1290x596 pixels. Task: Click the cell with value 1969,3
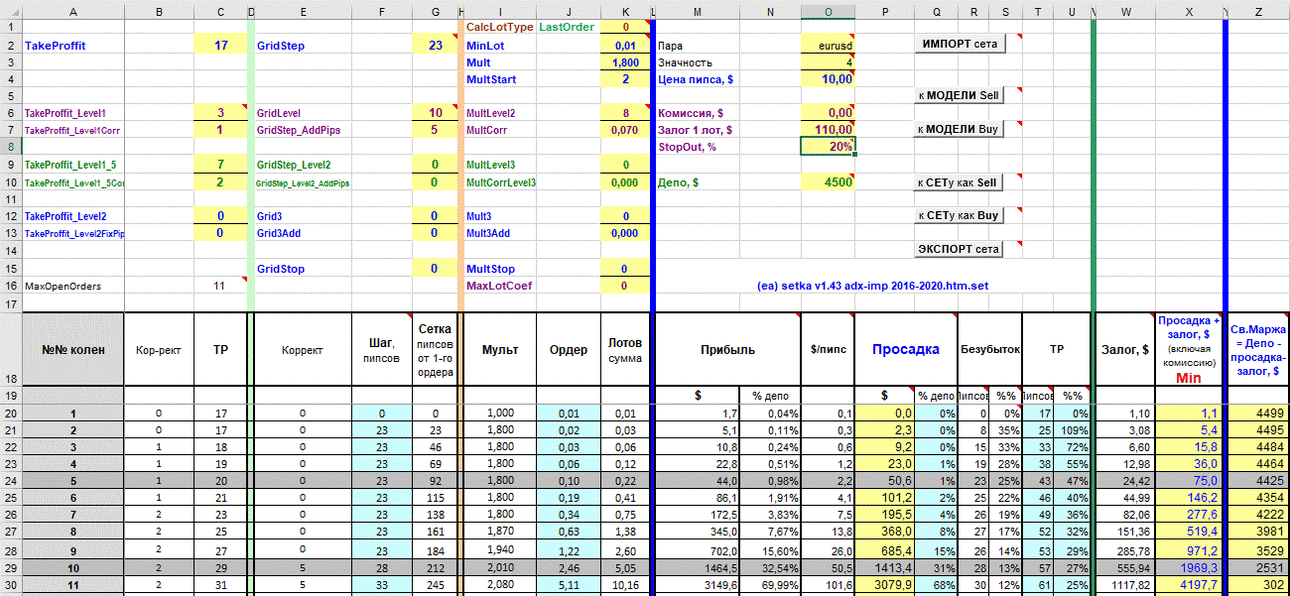[x=1189, y=568]
